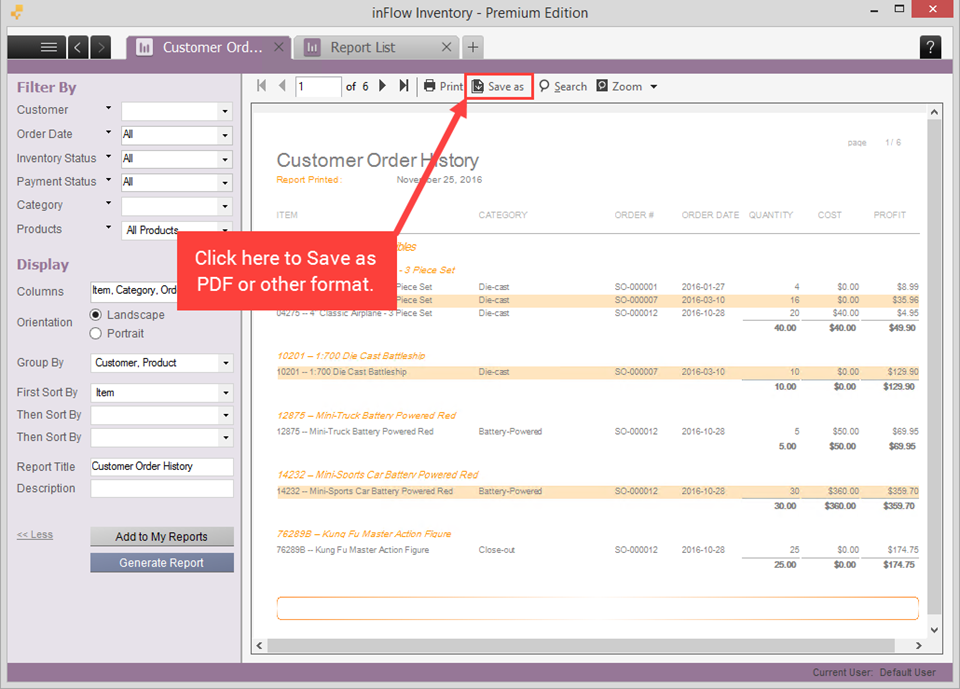This screenshot has width=960, height=689.
Task: Click the Report Title input field
Action: click(162, 467)
